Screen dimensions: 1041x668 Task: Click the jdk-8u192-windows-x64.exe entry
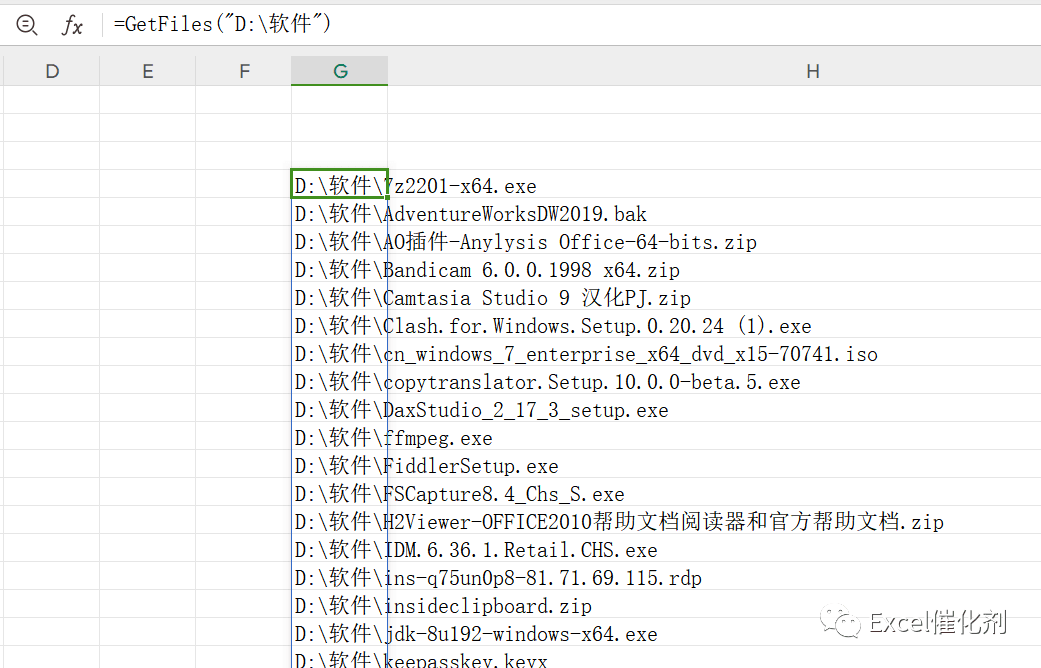click(476, 633)
